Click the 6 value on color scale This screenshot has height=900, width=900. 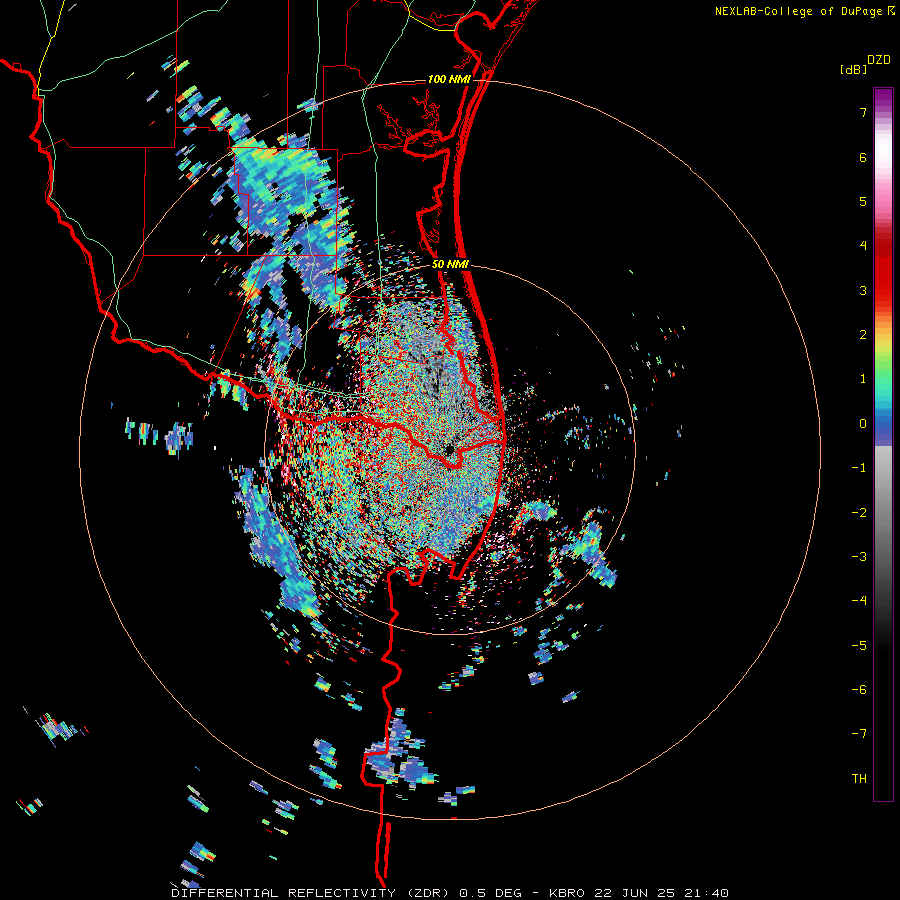(x=863, y=157)
